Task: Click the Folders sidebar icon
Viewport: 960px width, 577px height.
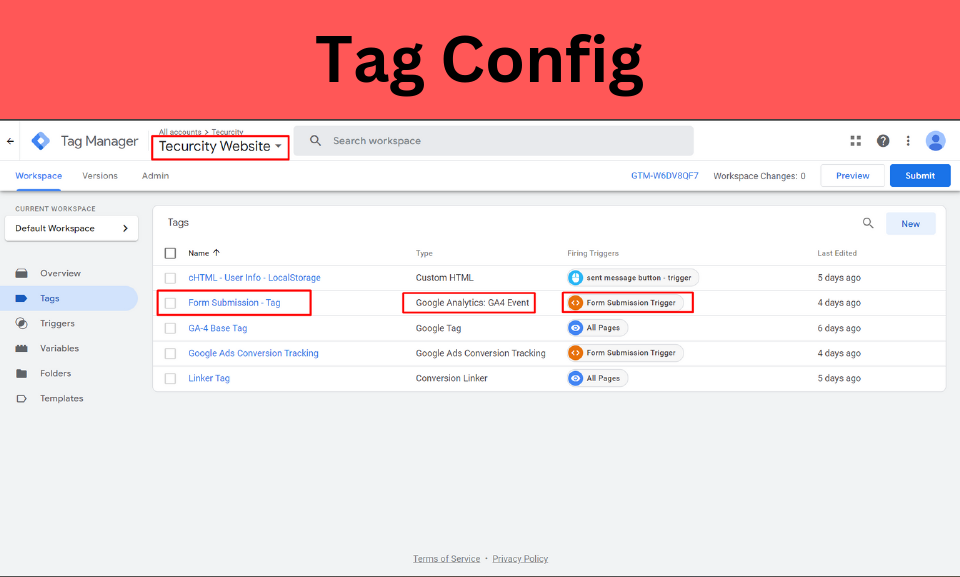Action: (21, 374)
